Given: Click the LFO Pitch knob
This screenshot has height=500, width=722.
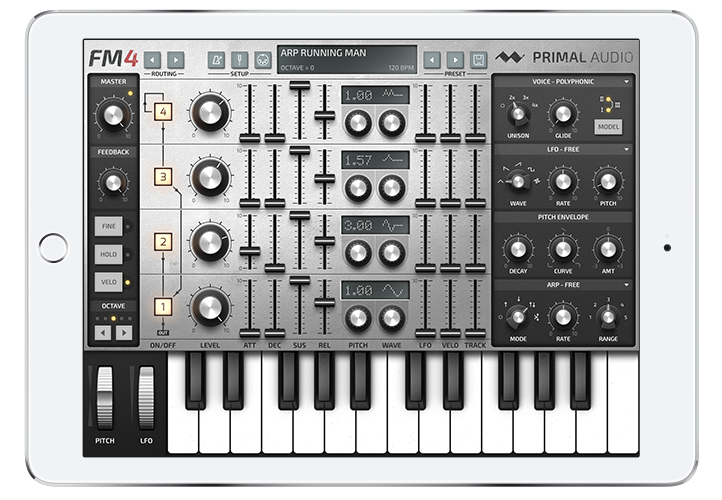Looking at the screenshot, I should click(608, 181).
